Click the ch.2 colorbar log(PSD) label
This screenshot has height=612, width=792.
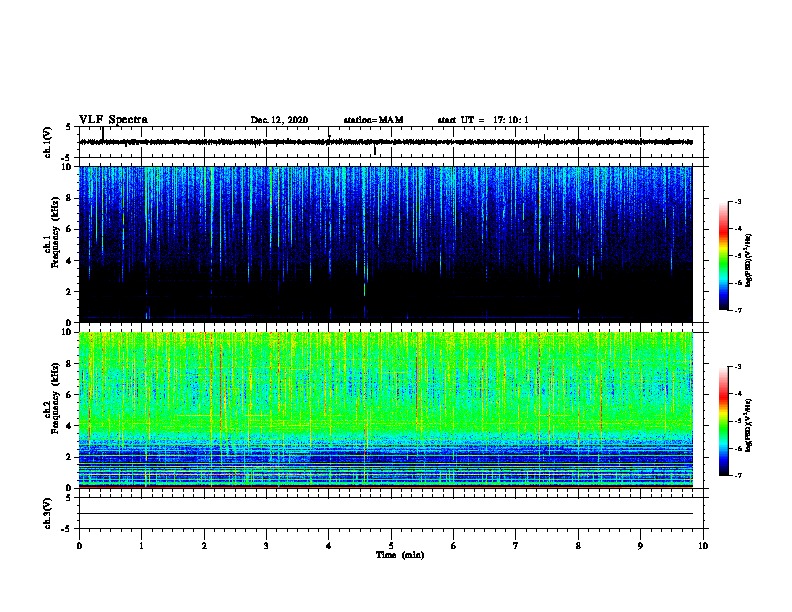(x=748, y=425)
